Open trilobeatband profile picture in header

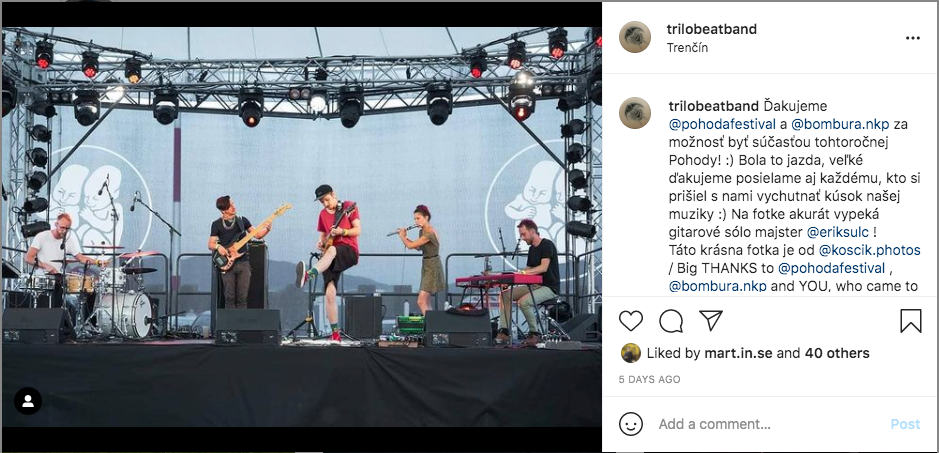point(635,37)
